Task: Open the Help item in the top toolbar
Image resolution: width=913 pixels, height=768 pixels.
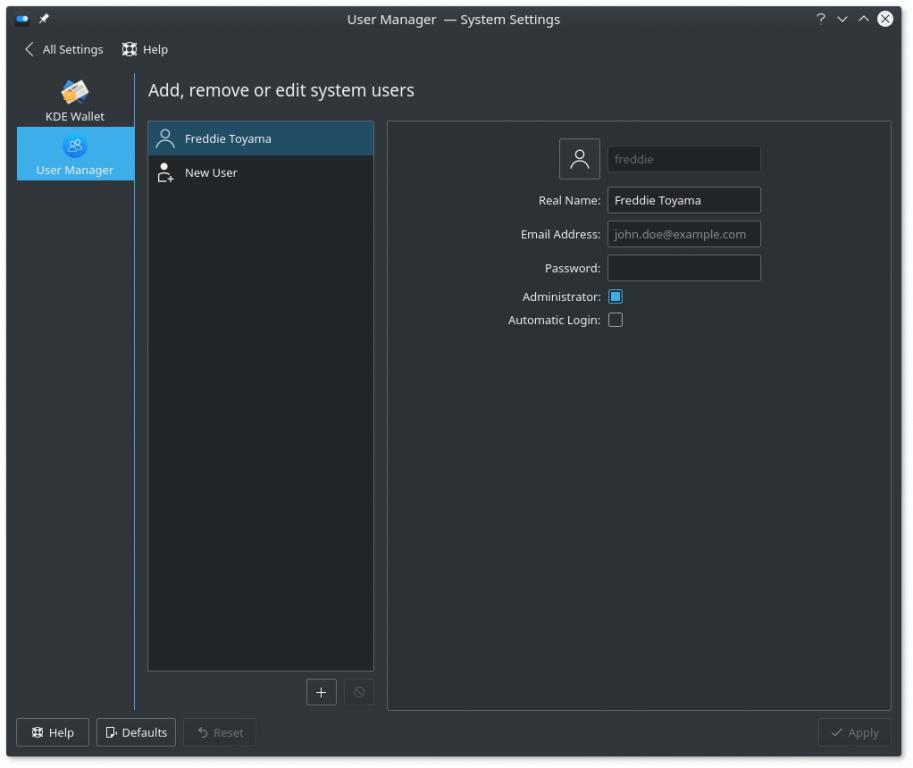Action: [145, 49]
